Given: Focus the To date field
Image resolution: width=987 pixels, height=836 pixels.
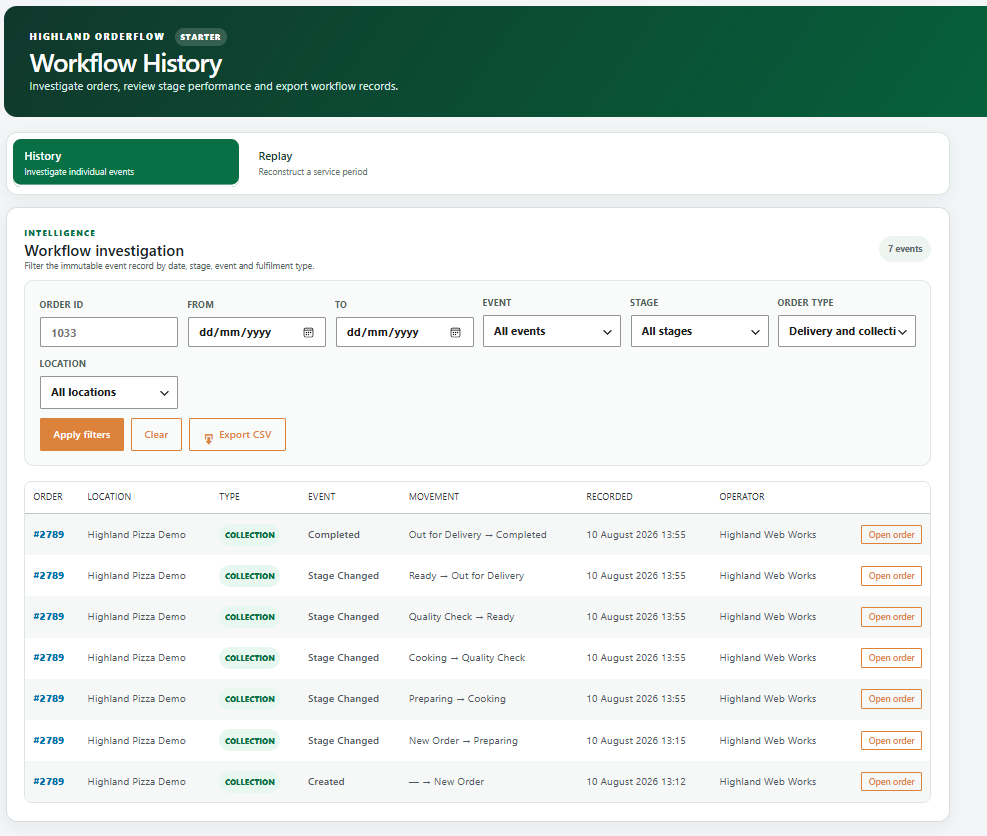Looking at the screenshot, I should (x=405, y=332).
